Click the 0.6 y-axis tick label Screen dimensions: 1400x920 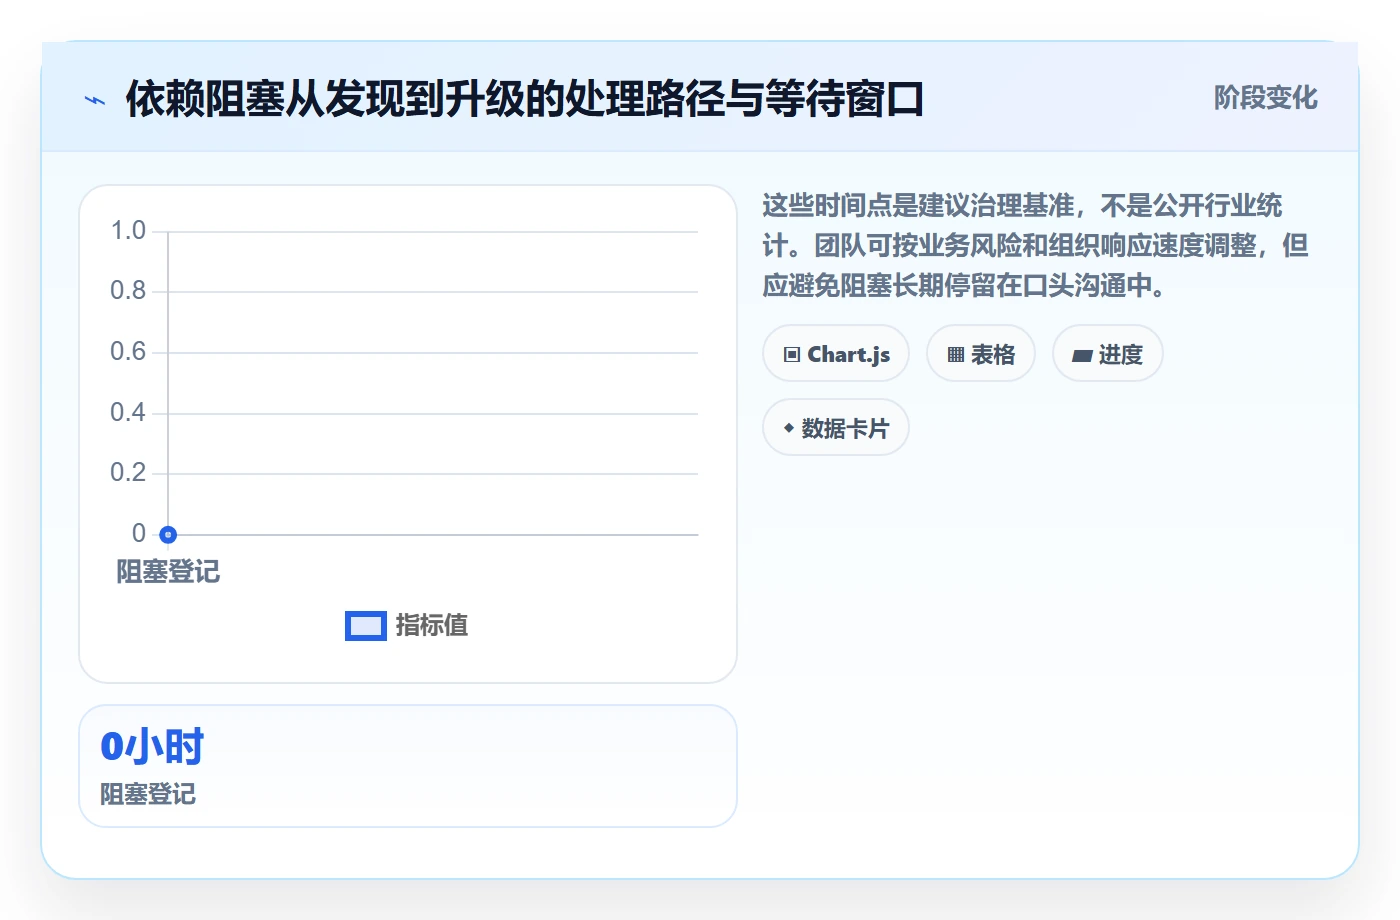pos(128,352)
